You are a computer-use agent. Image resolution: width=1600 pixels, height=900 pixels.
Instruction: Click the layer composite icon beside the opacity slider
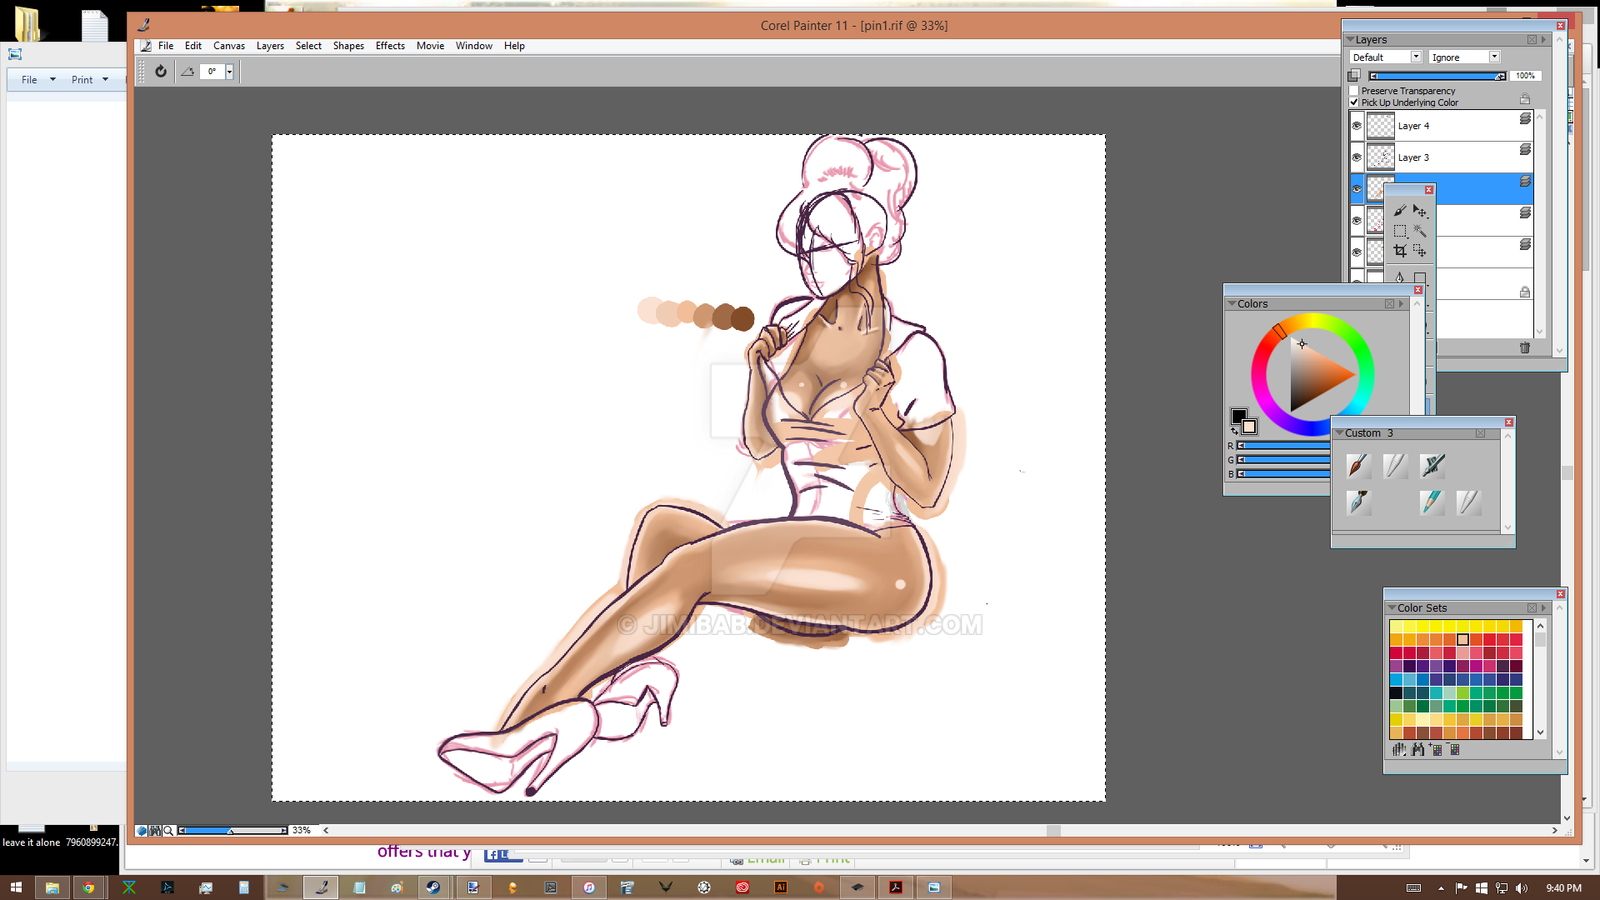coord(1354,76)
